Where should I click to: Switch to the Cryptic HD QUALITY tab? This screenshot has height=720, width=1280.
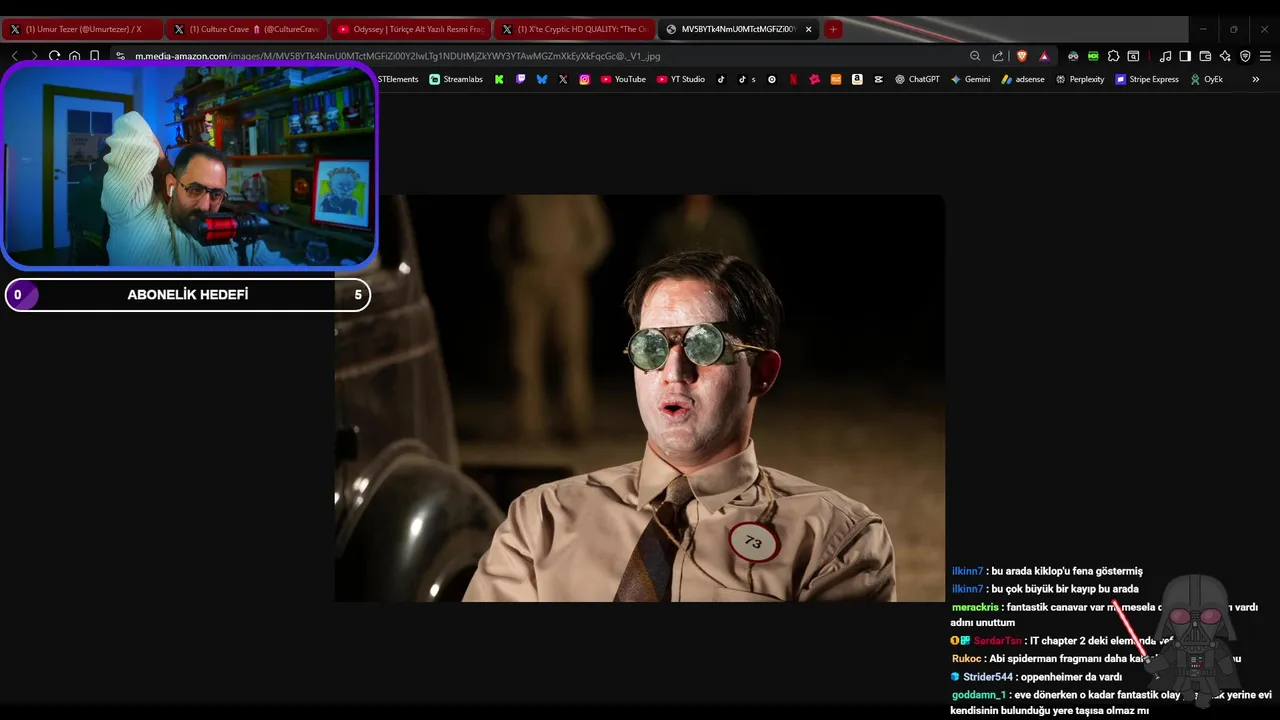click(x=574, y=29)
